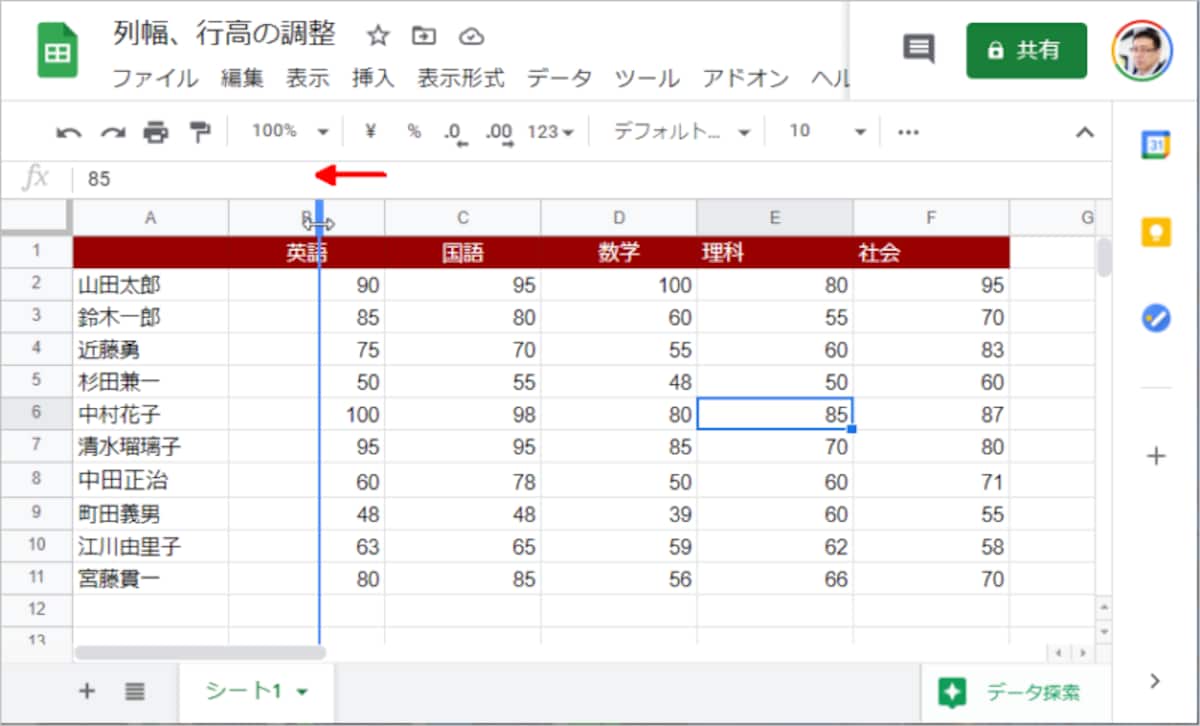Screen dimensions: 1200x726
Task: Click the 共有 share button
Action: 1026,50
